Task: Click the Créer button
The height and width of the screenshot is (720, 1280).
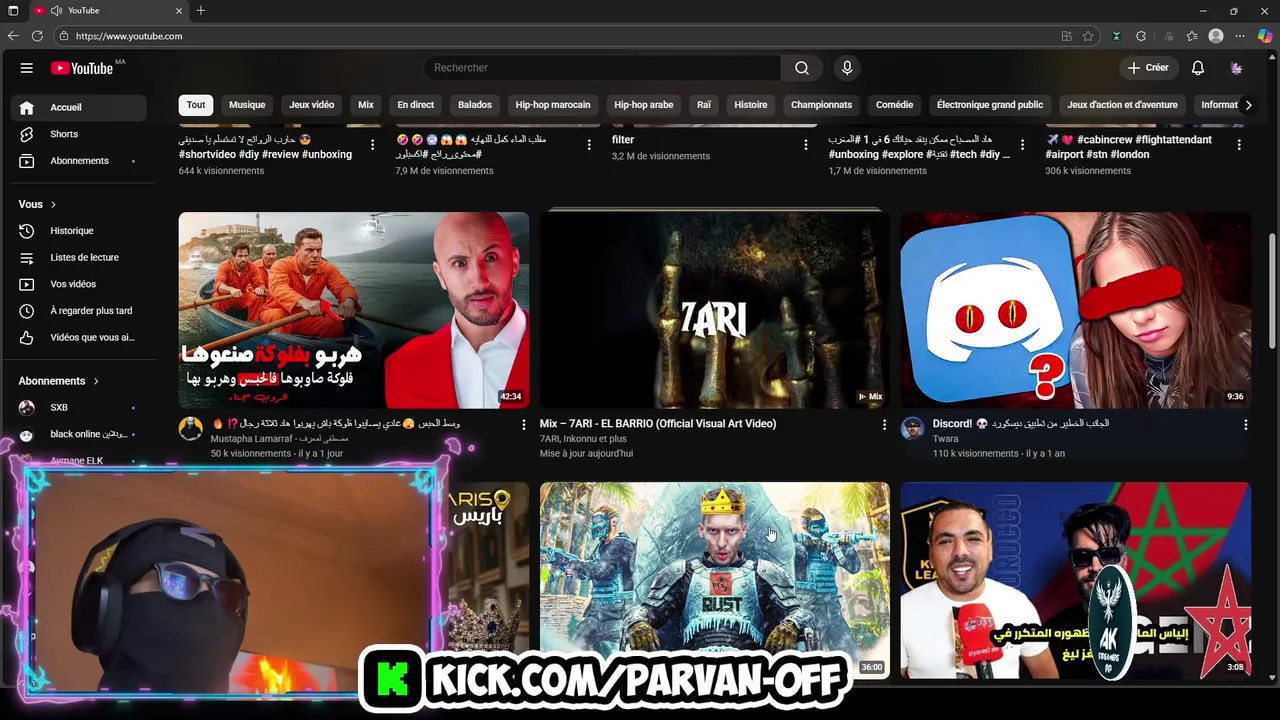Action: coord(1147,68)
